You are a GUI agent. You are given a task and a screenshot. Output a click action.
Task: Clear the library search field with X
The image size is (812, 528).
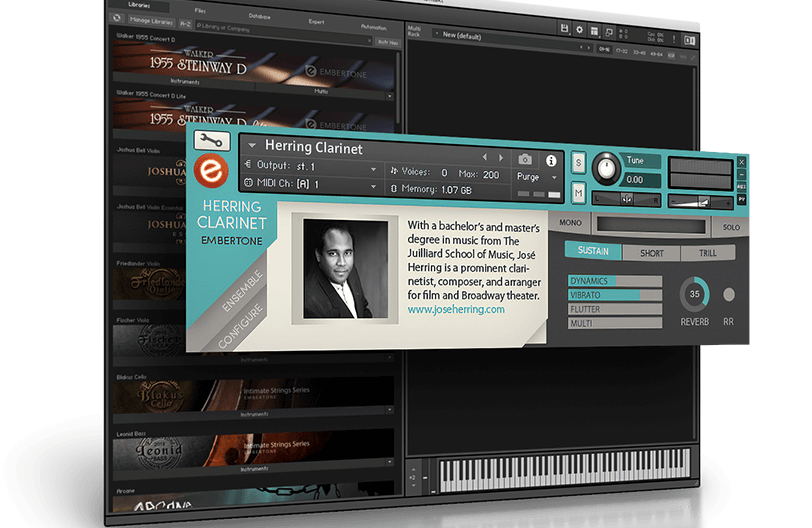(x=369, y=40)
